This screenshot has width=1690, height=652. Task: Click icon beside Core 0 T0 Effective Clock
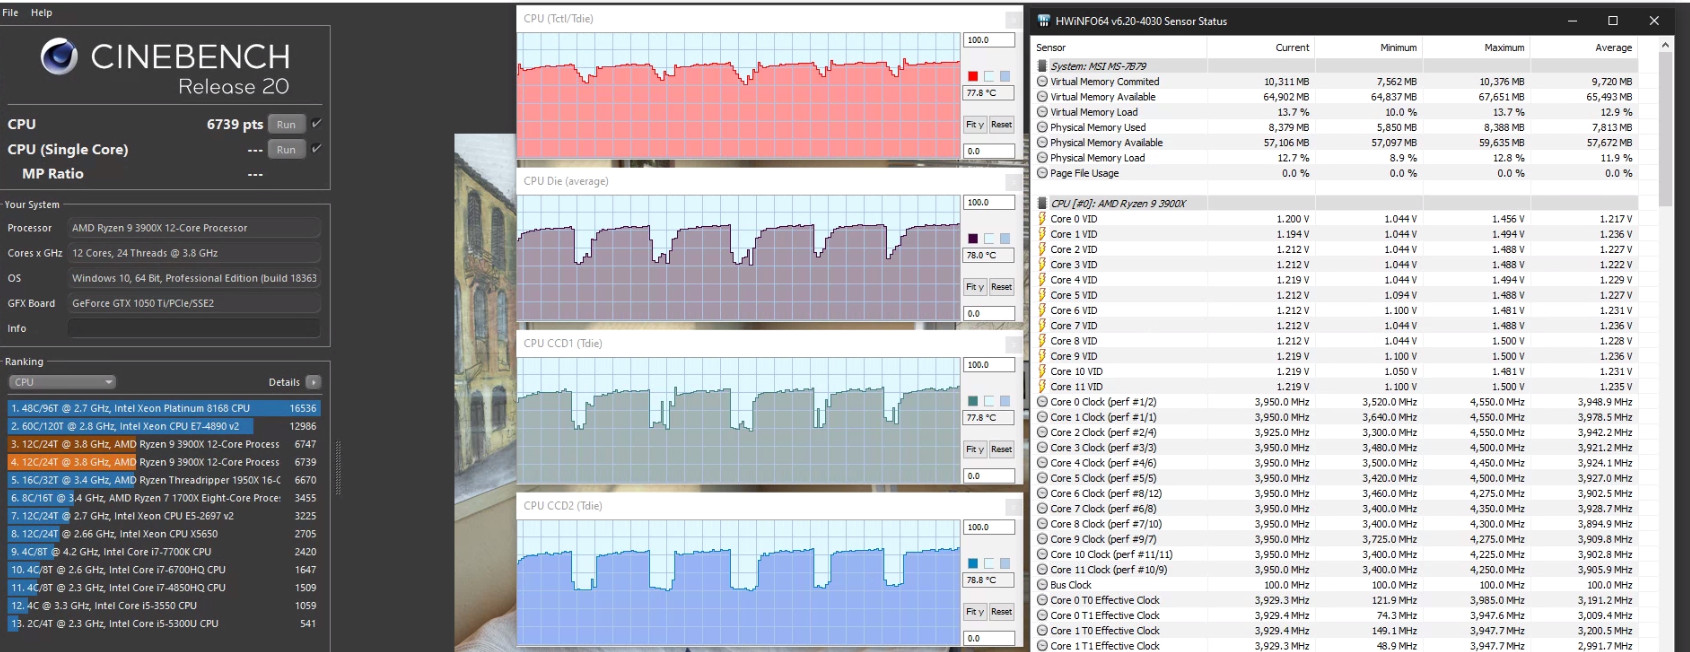click(1042, 600)
